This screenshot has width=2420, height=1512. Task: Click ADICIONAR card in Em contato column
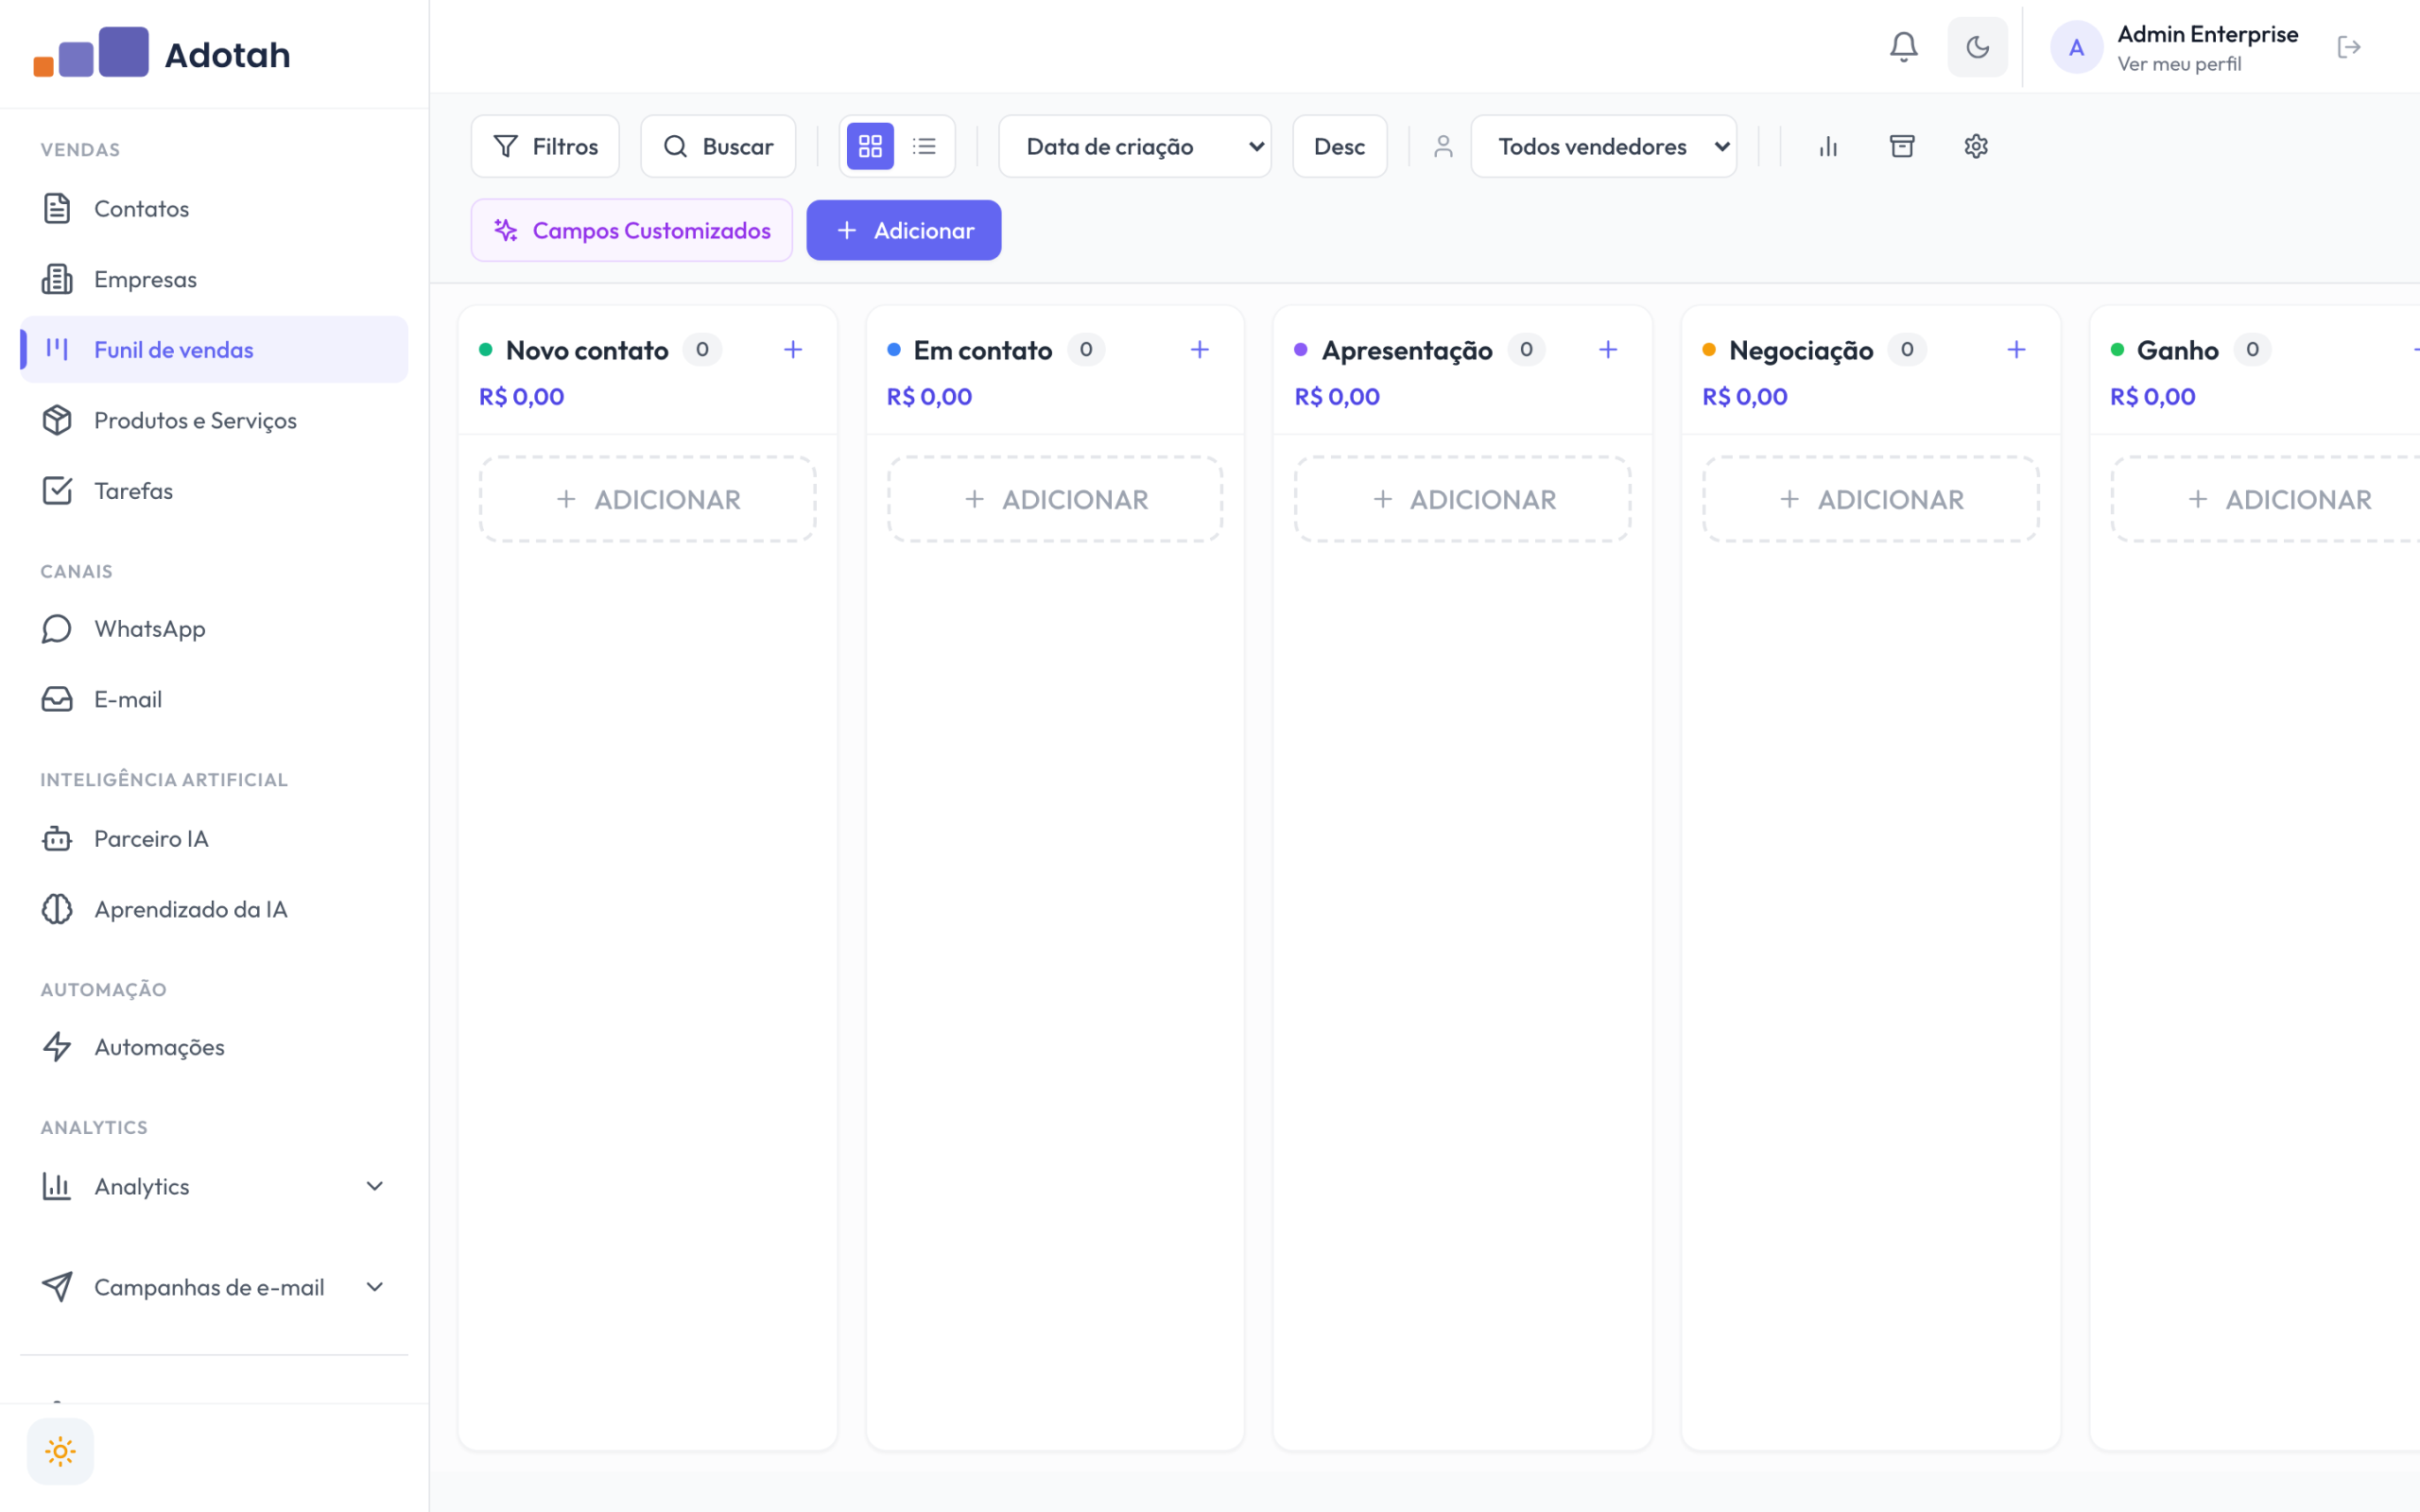(x=1055, y=500)
